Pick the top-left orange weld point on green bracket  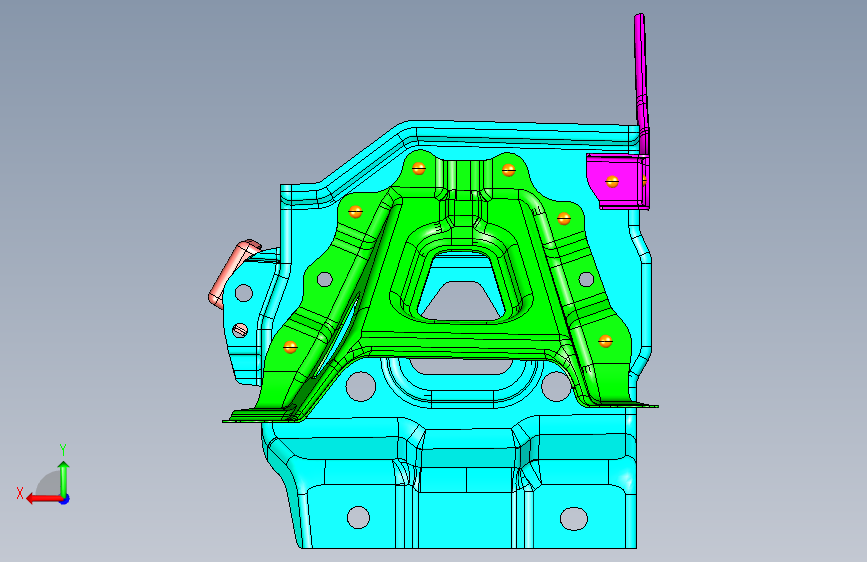pos(419,168)
